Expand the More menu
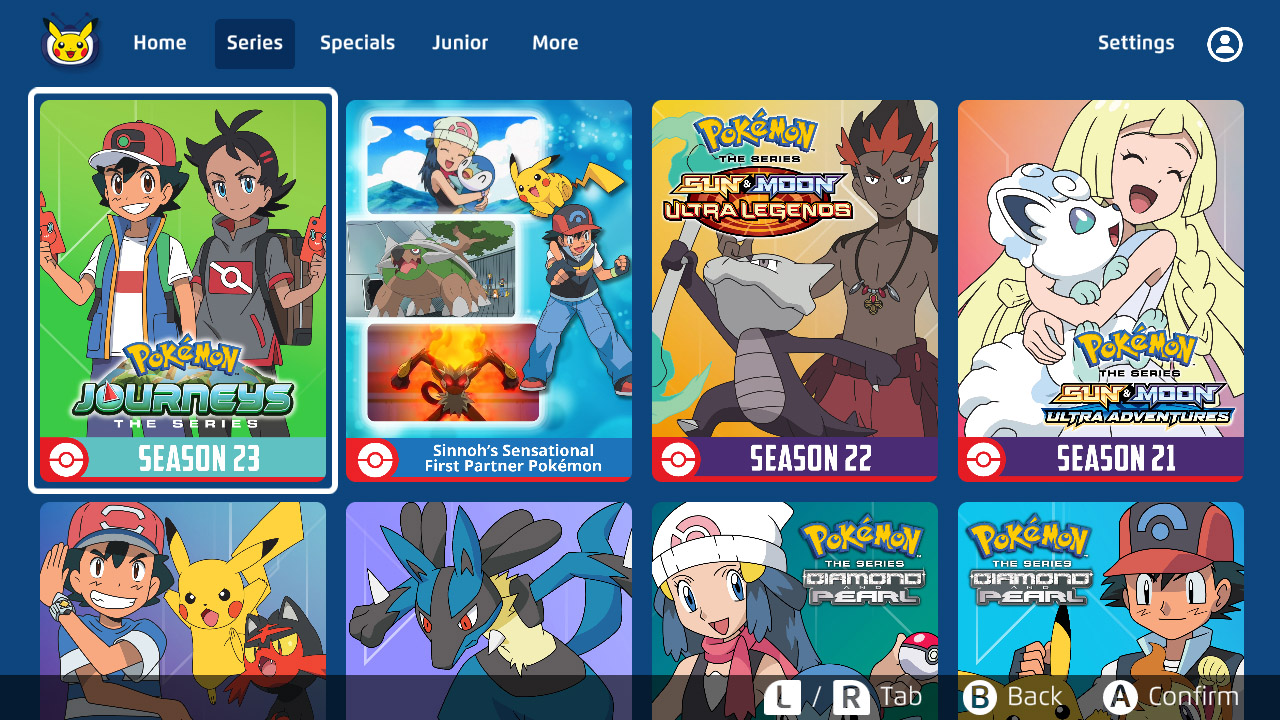The image size is (1280, 720). pos(555,43)
